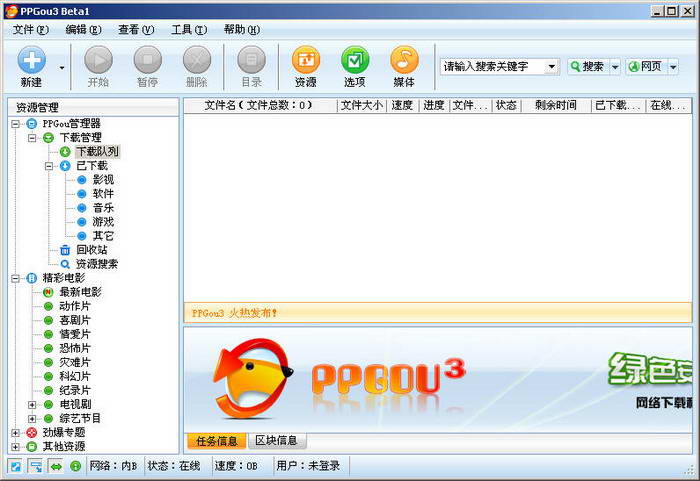Click the first blue status bar icon
This screenshot has height=481, width=700.
15,467
